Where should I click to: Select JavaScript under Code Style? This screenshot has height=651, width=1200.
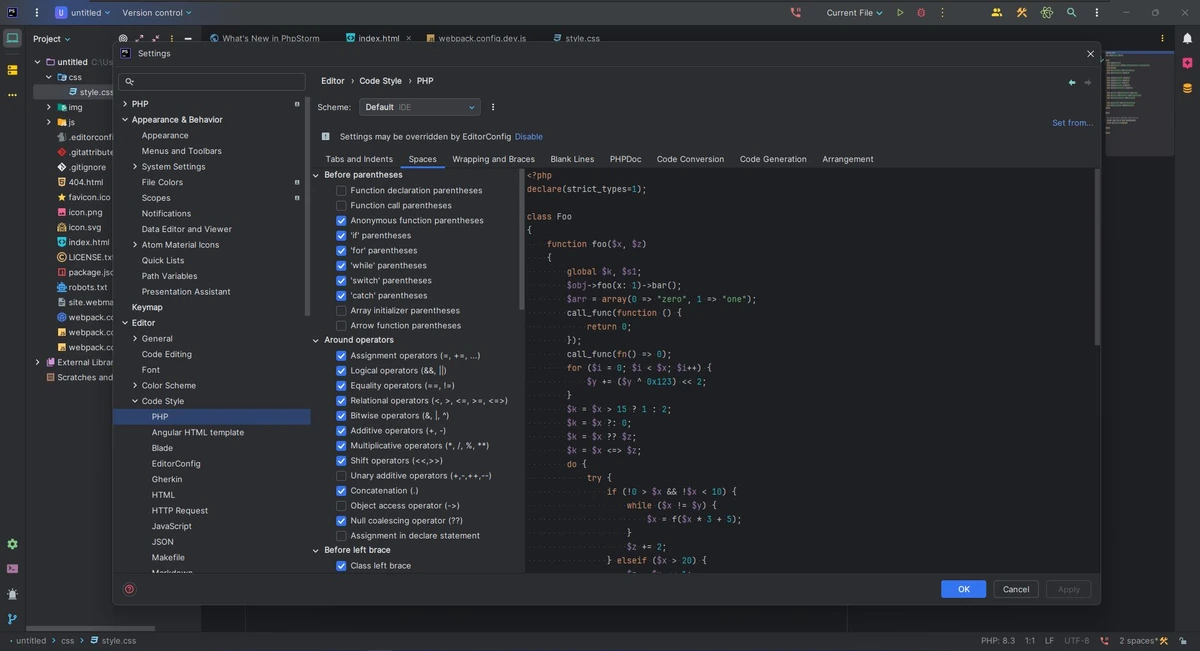click(172, 526)
